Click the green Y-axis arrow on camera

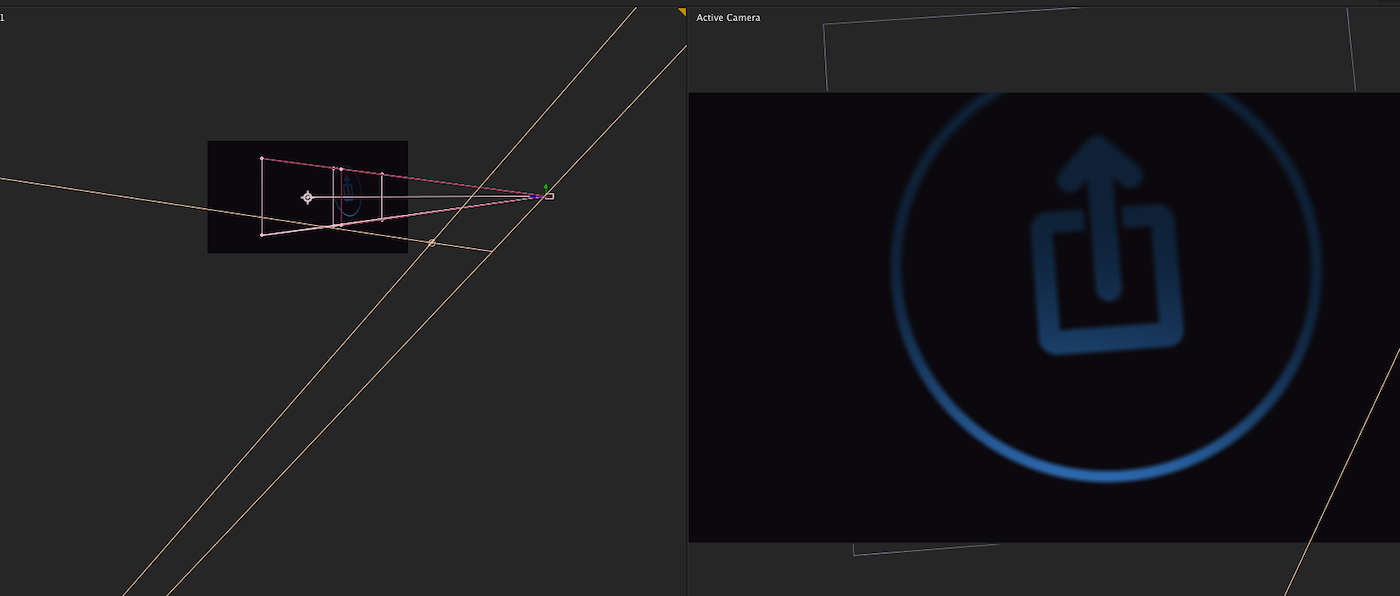pos(546,187)
